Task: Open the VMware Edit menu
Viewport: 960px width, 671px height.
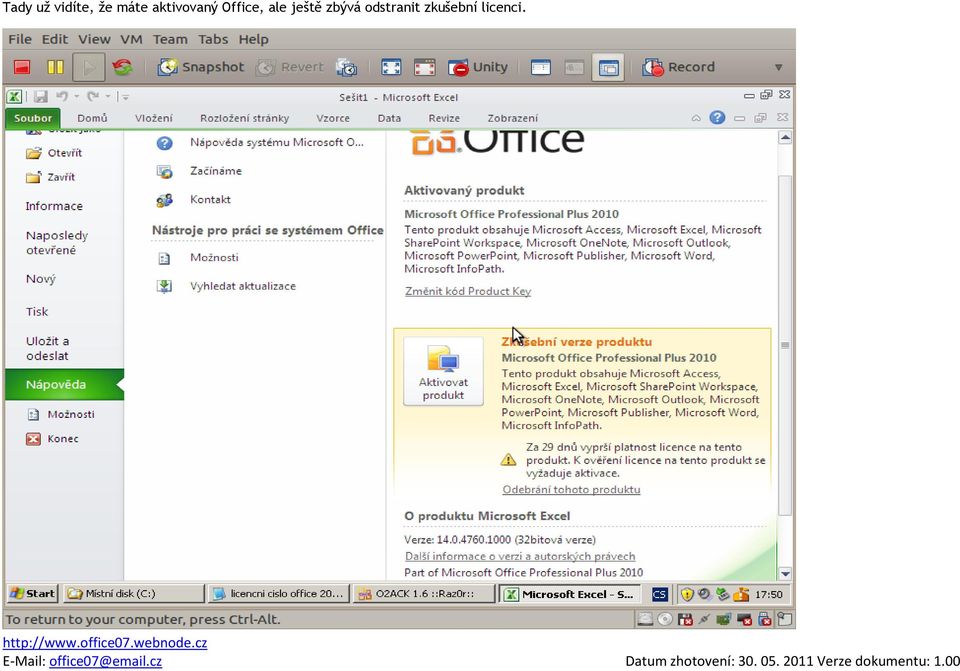Action: point(54,39)
